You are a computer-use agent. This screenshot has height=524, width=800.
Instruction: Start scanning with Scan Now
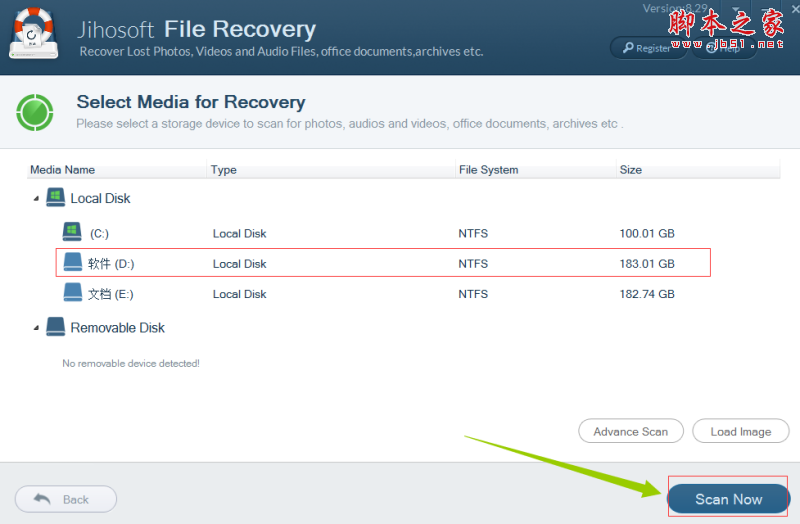(729, 499)
